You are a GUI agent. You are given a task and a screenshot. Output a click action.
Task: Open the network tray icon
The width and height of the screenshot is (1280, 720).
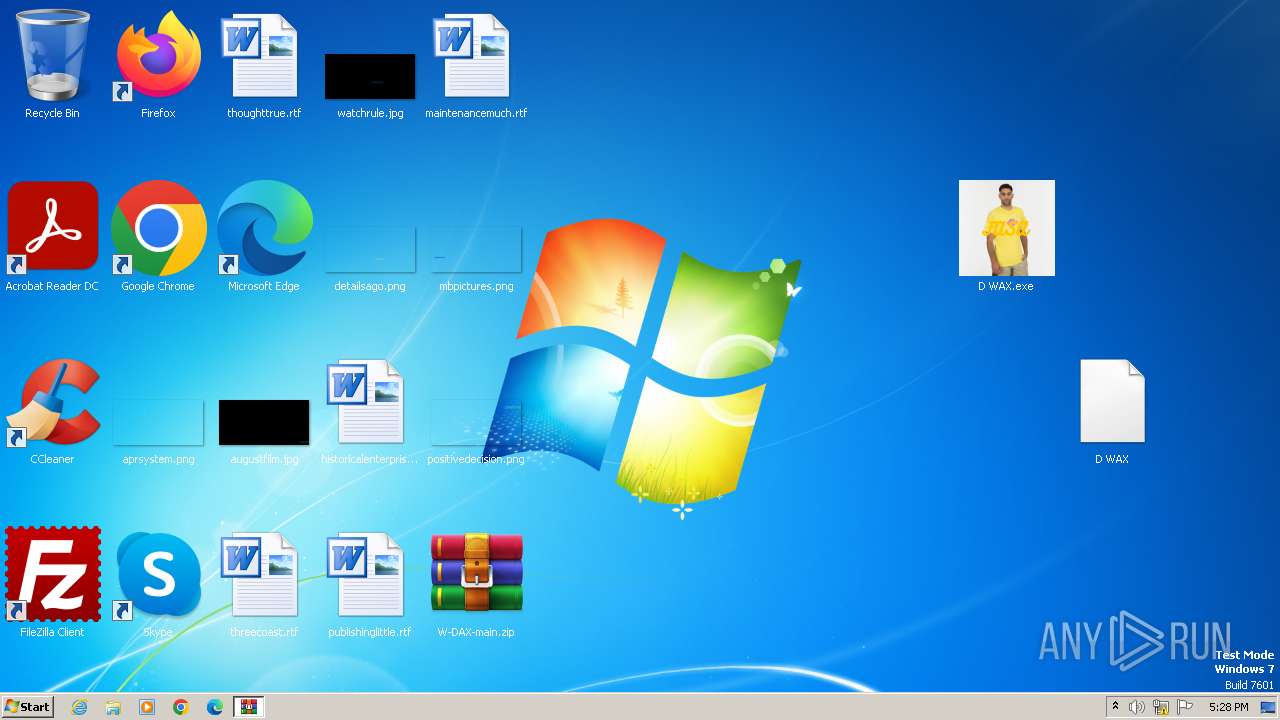[x=1161, y=707]
